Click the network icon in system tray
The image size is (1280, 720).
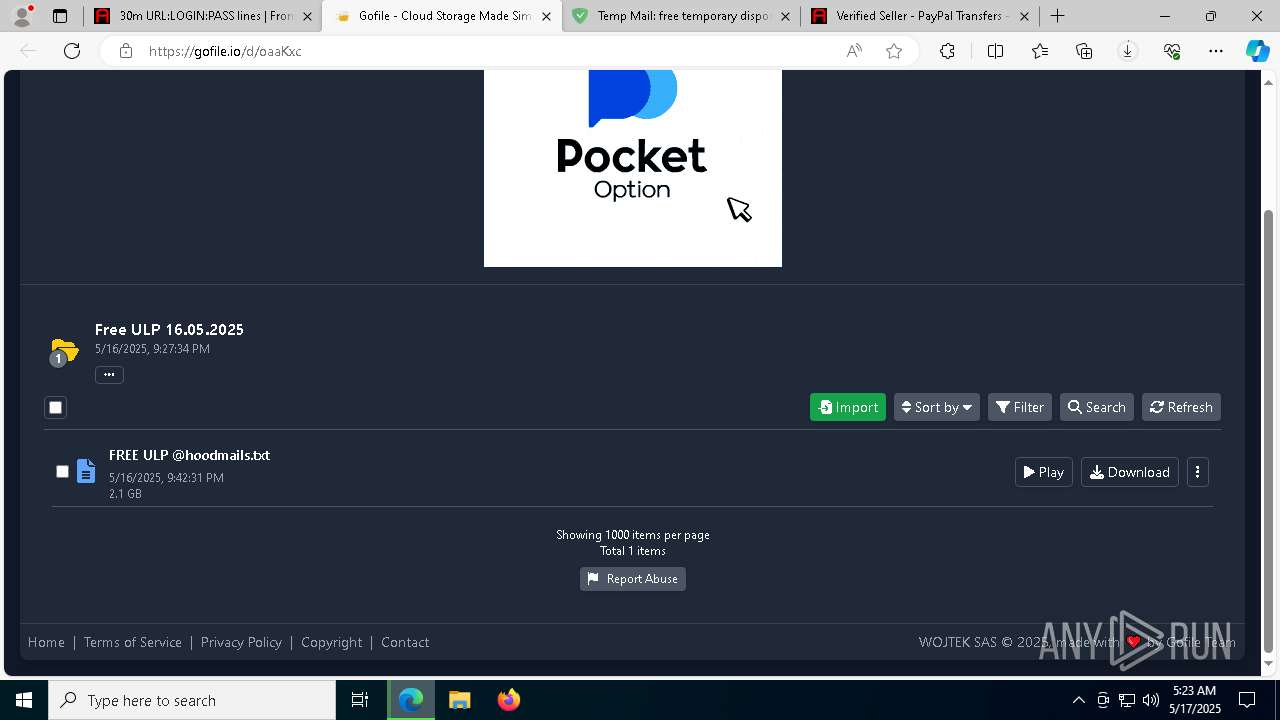pyautogui.click(x=1127, y=700)
